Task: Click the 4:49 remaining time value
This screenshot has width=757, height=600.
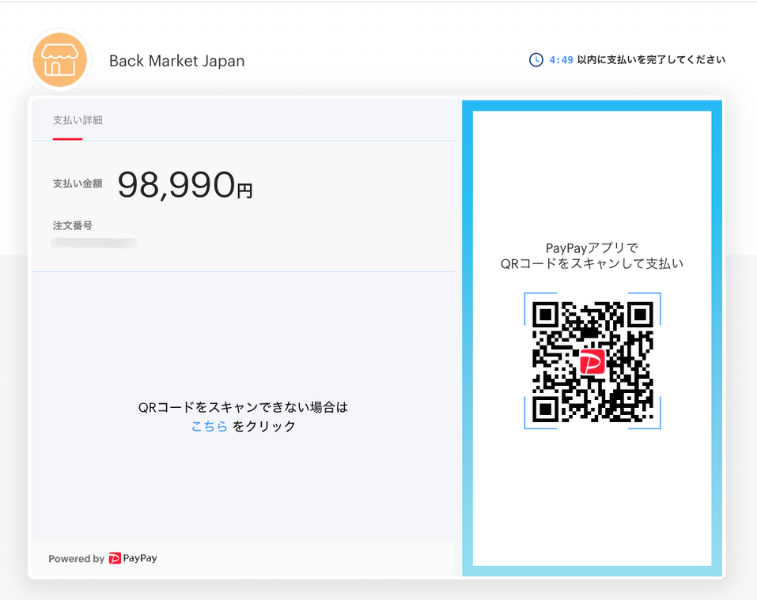Action: click(561, 60)
